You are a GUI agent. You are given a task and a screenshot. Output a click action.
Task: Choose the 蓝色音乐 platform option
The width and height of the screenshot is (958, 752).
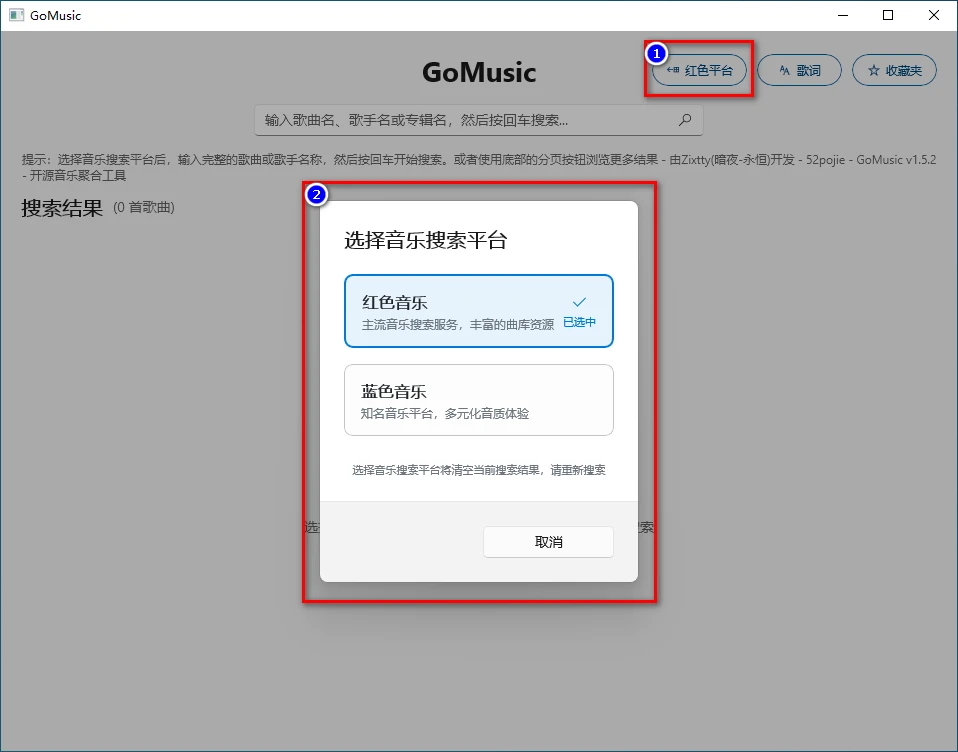click(478, 400)
